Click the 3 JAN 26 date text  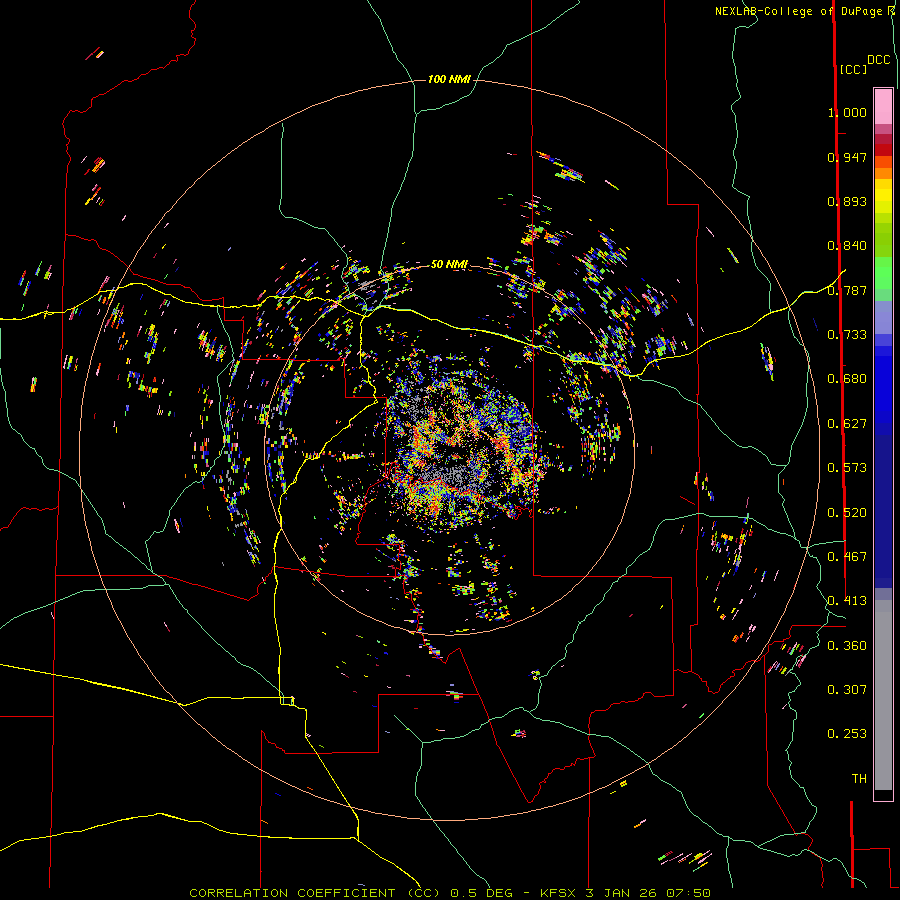(x=620, y=893)
